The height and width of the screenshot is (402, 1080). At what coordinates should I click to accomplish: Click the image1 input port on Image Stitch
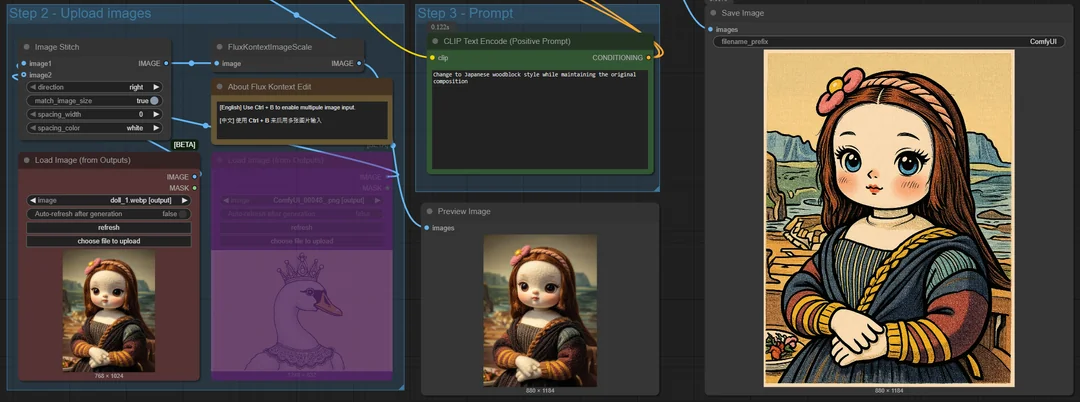[23, 63]
